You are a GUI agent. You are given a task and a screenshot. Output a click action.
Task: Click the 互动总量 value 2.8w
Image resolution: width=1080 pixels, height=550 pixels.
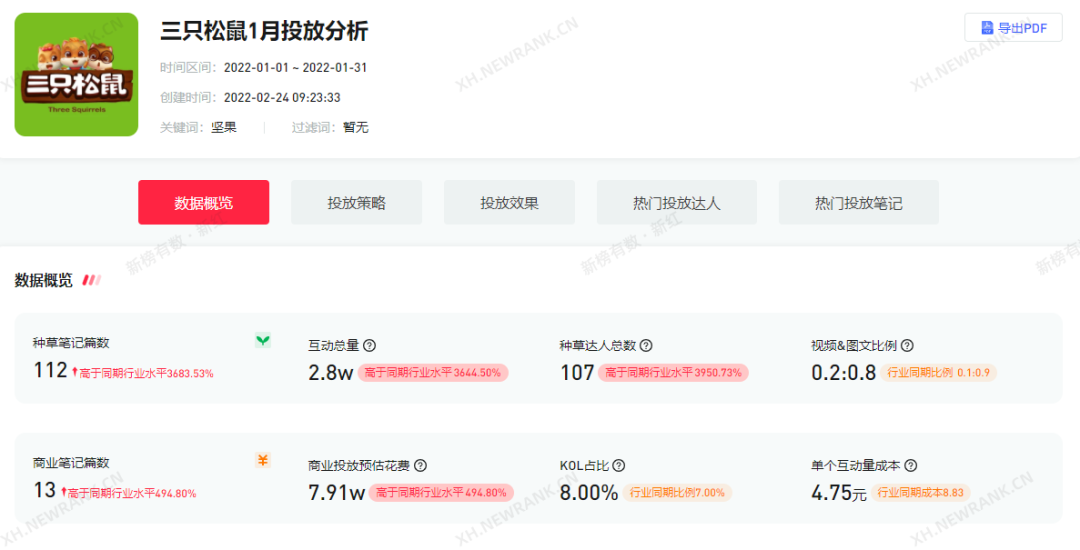click(x=331, y=372)
